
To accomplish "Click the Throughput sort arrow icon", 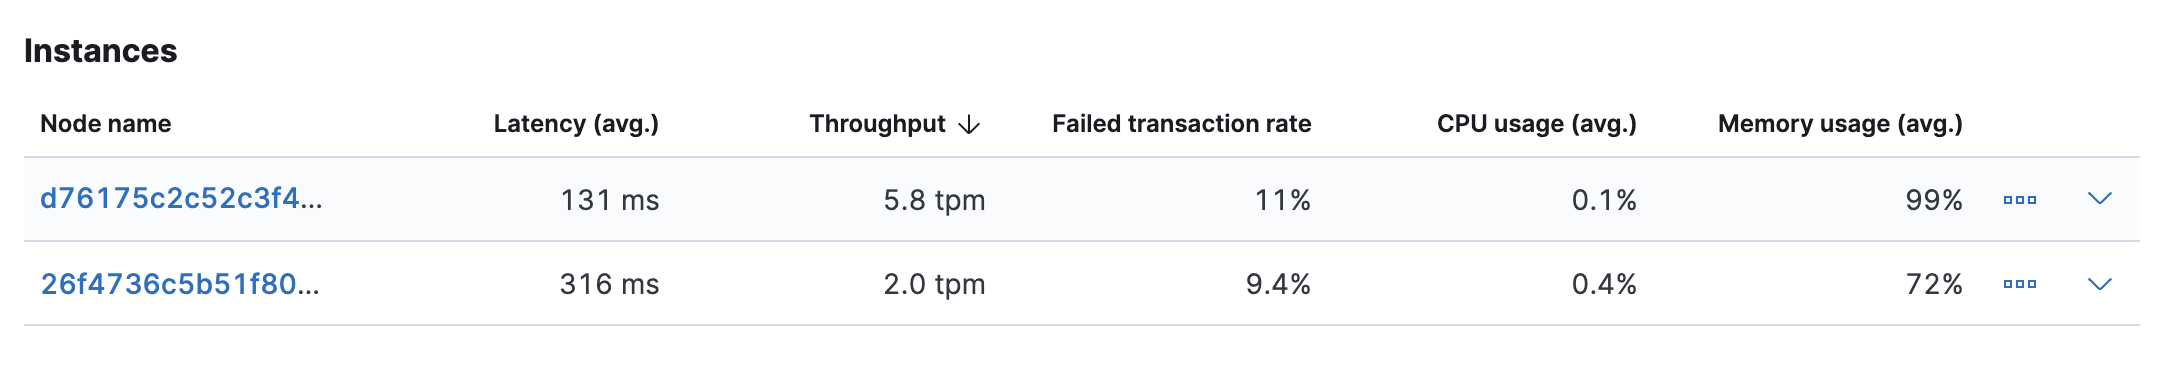I will tap(969, 124).
